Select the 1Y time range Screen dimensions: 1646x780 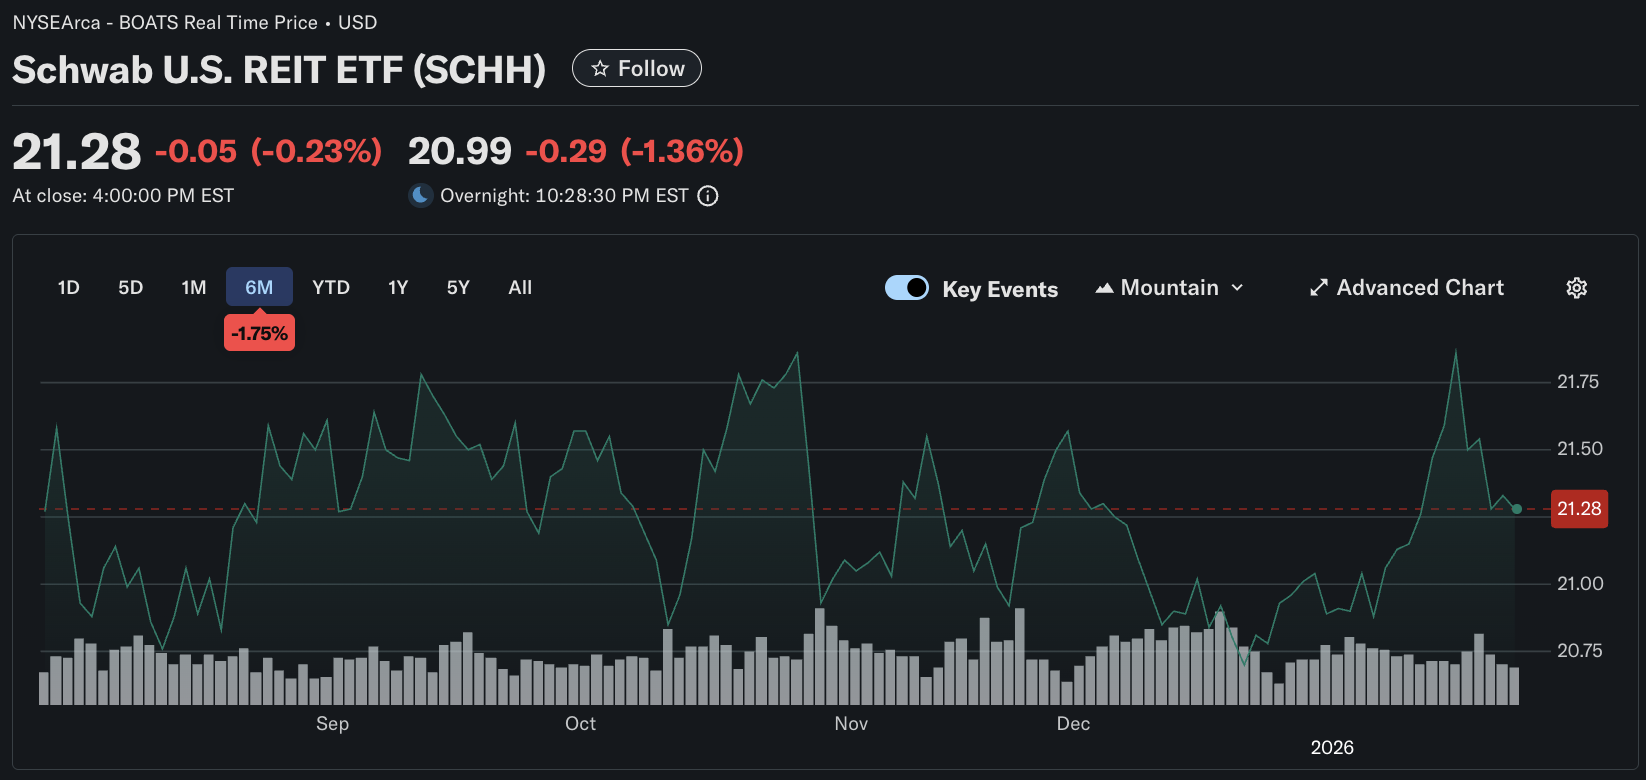click(398, 287)
